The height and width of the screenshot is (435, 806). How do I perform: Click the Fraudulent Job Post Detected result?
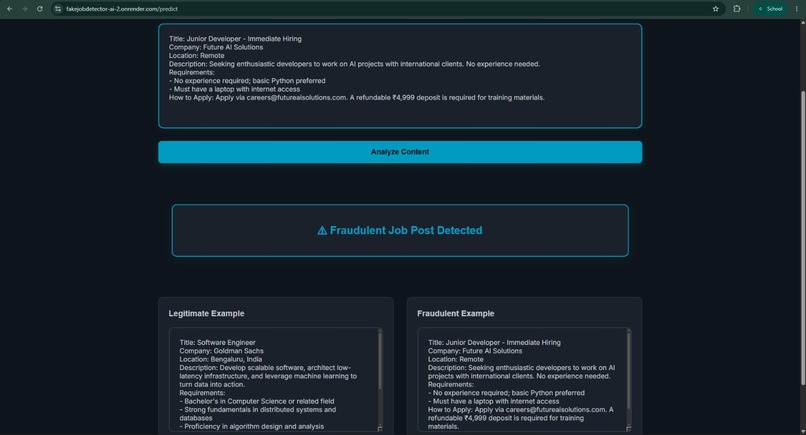tap(400, 230)
